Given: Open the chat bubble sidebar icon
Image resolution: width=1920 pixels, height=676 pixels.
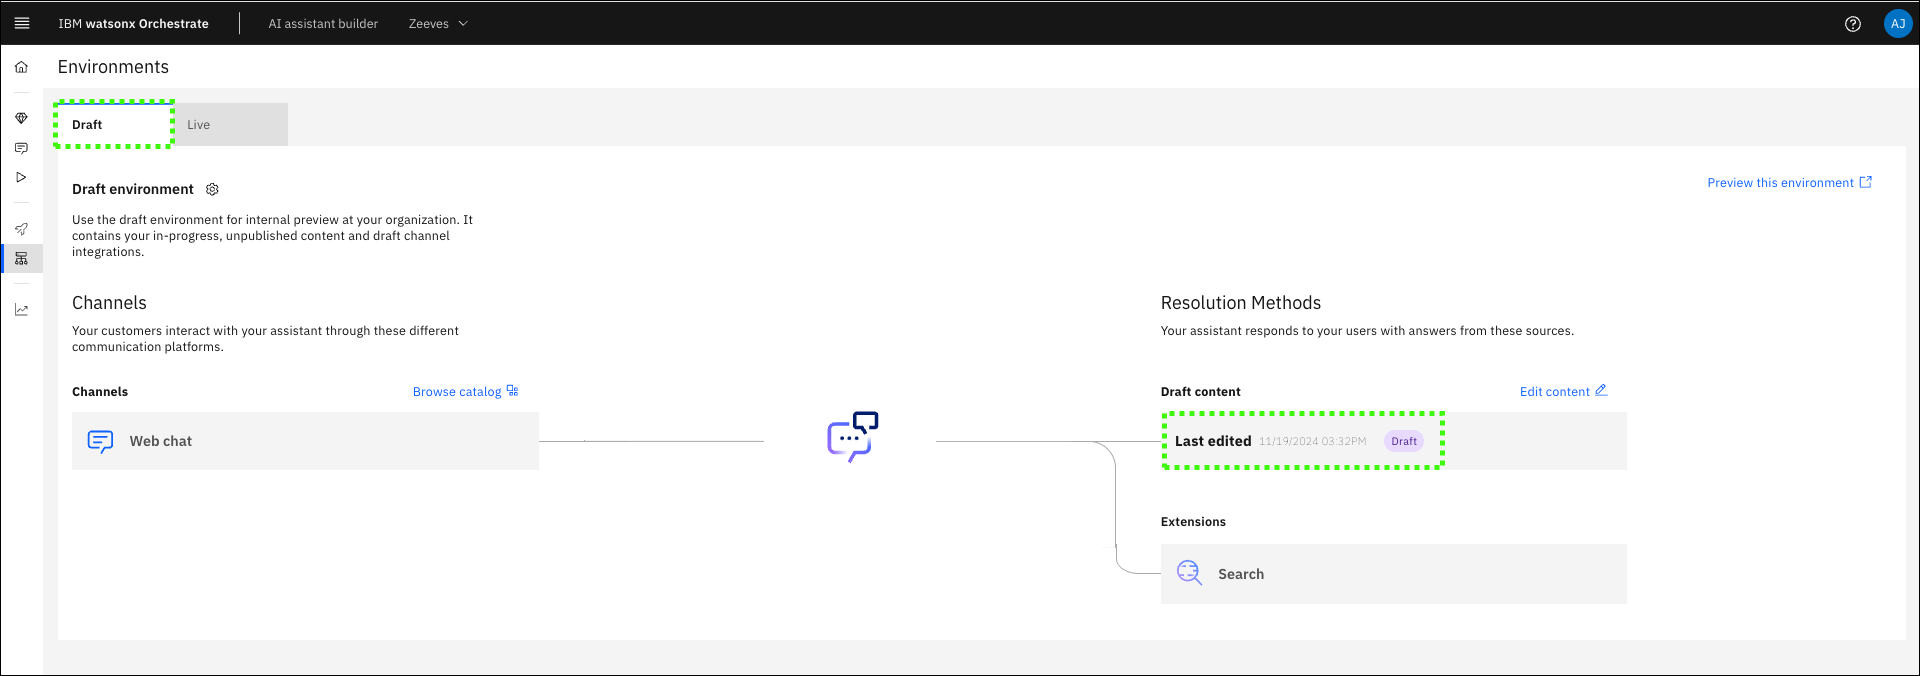Looking at the screenshot, I should 21,148.
